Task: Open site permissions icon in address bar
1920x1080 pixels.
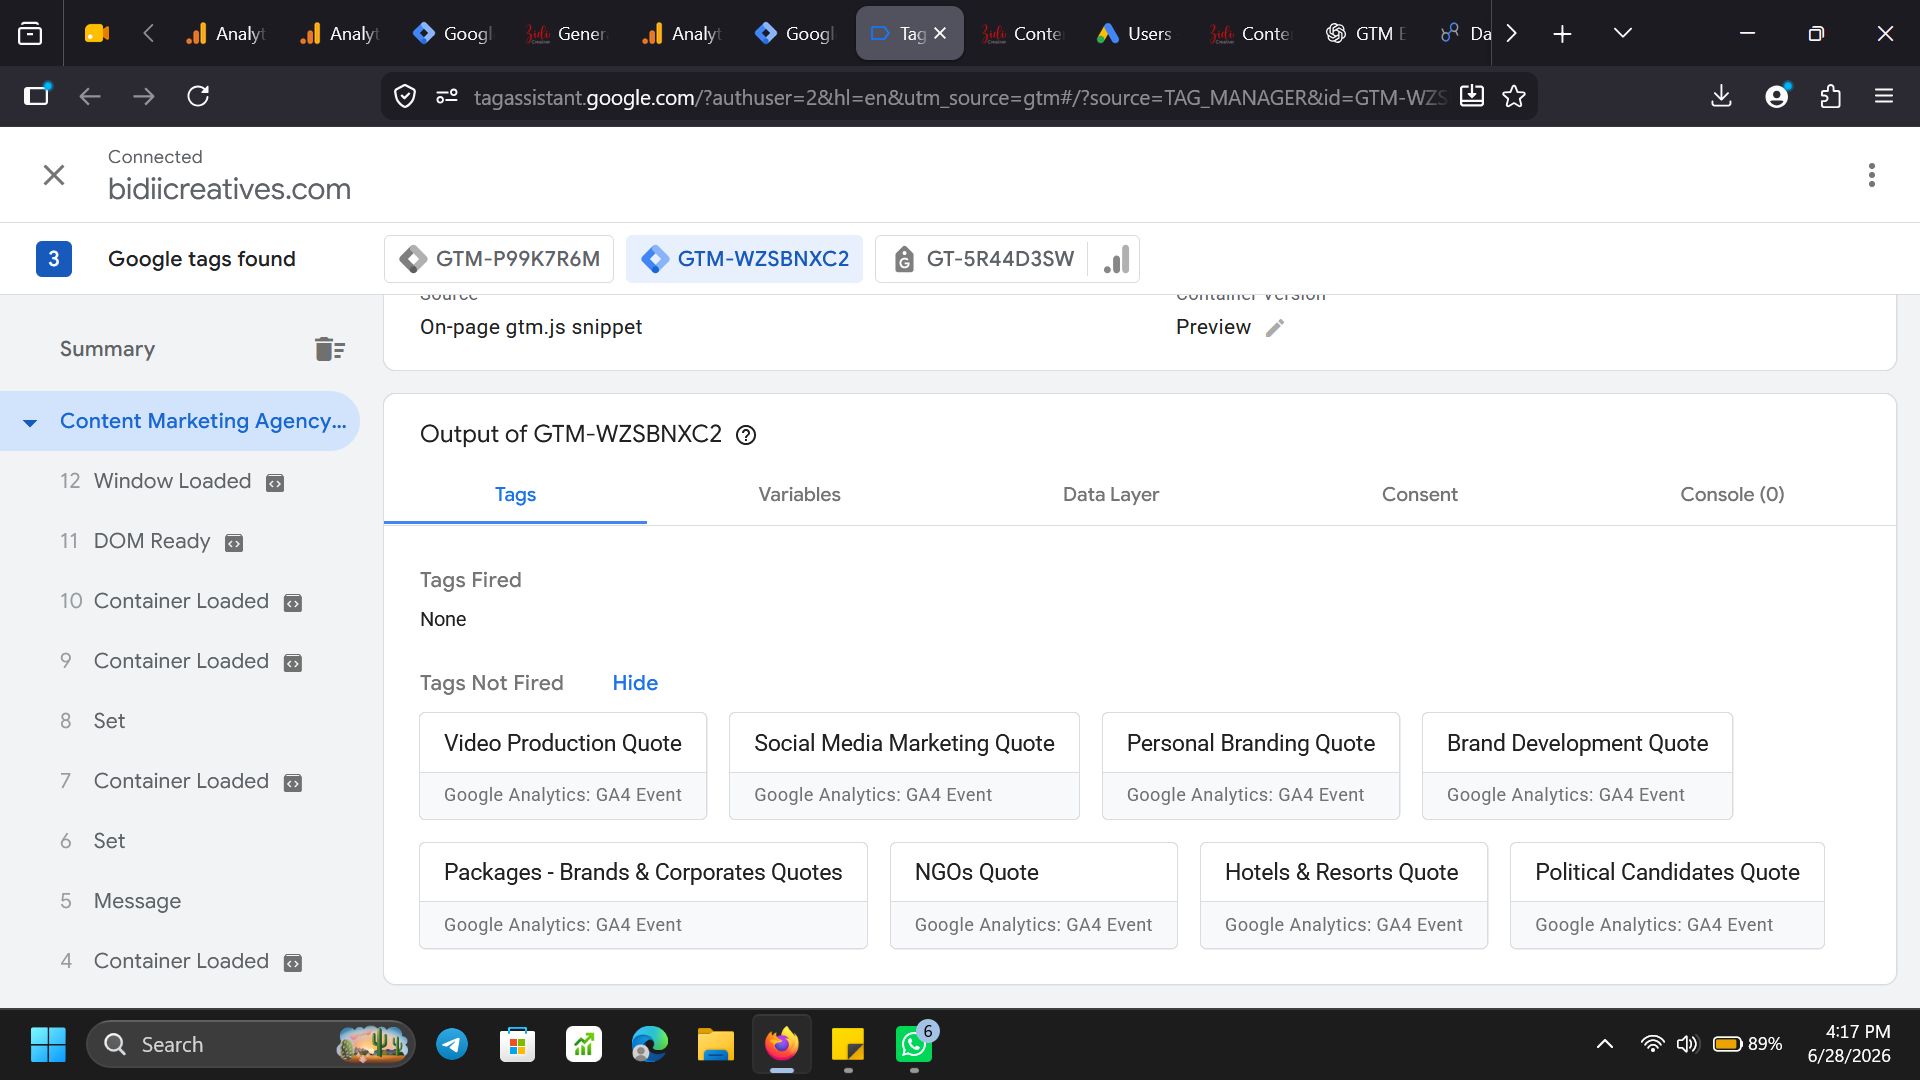Action: coord(447,96)
